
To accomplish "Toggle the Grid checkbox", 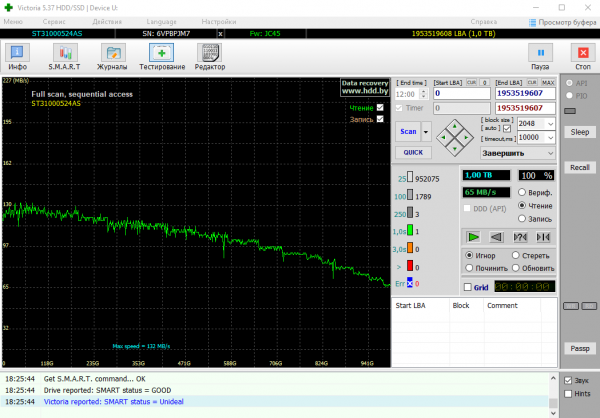I will coord(469,286).
